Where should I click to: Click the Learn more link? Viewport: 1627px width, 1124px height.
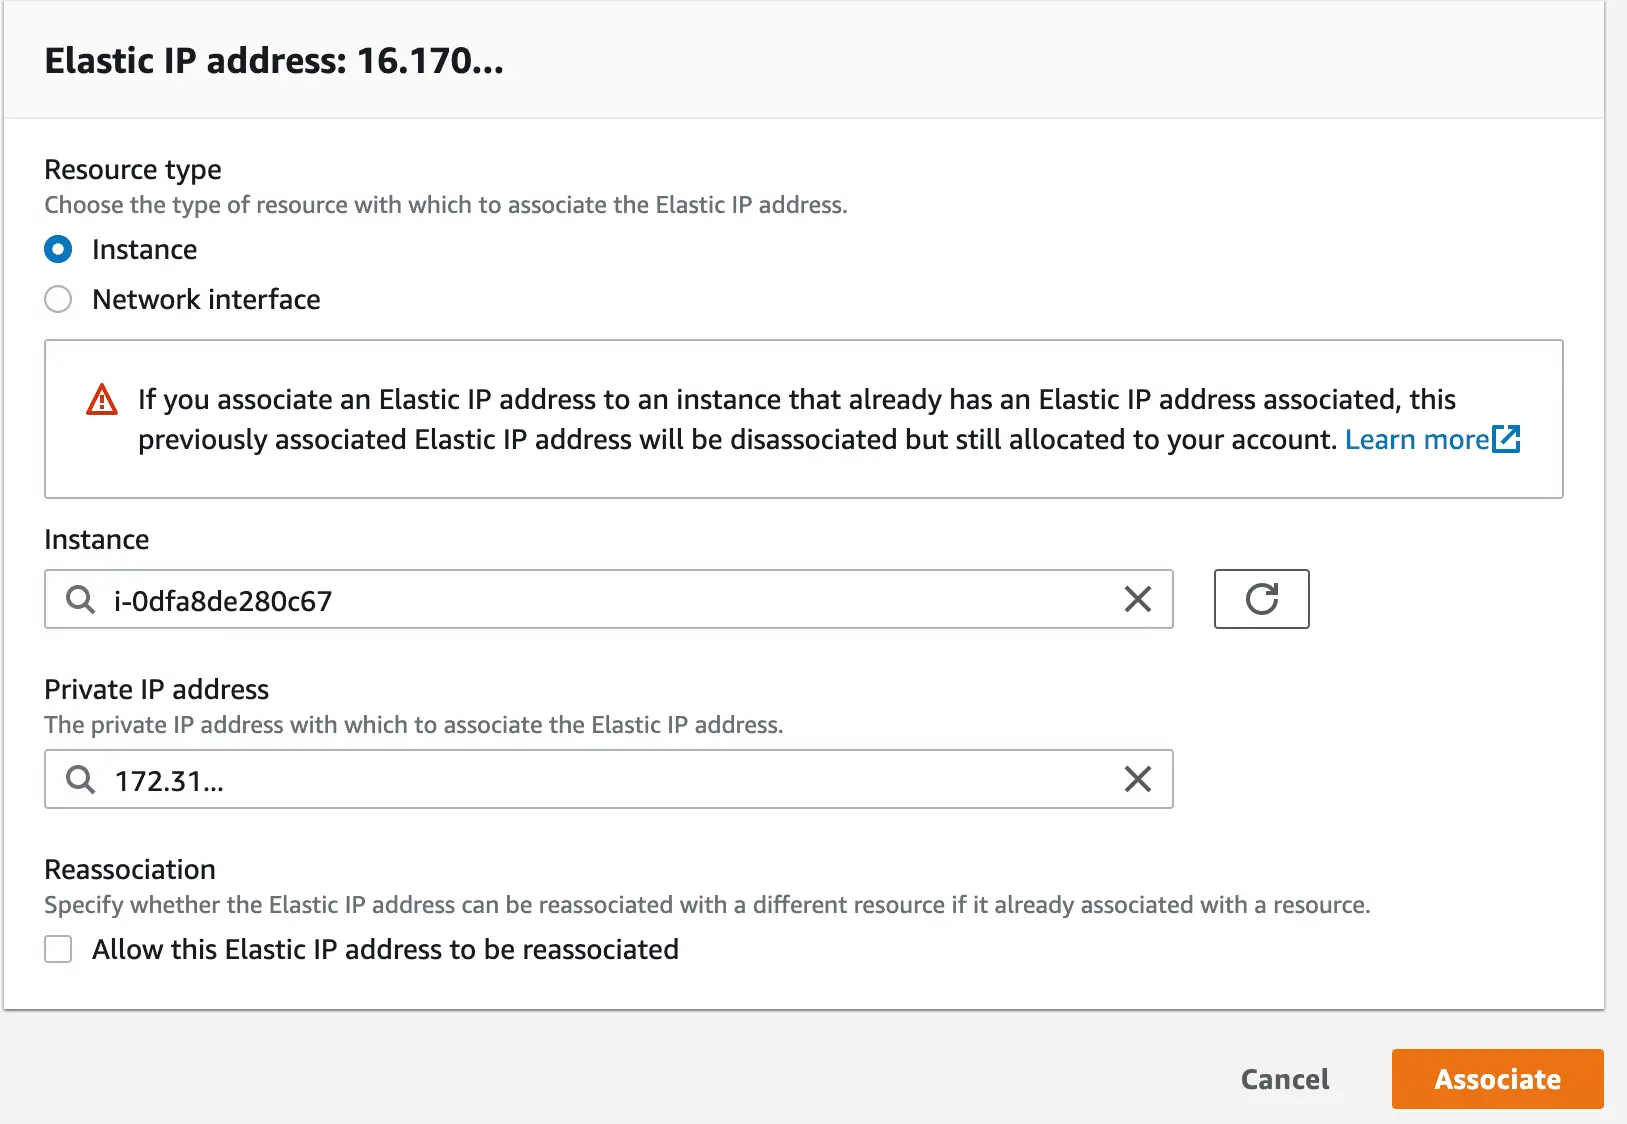click(1417, 439)
